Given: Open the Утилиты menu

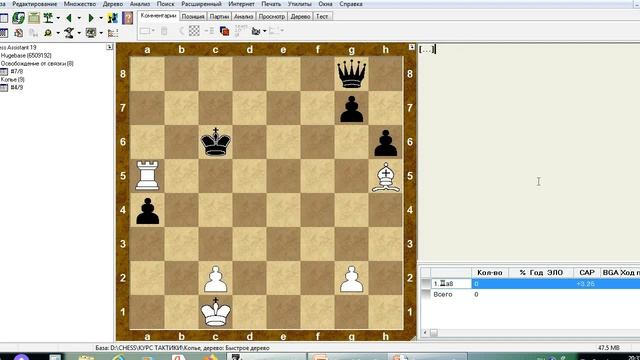Looking at the screenshot, I should (300, 4).
